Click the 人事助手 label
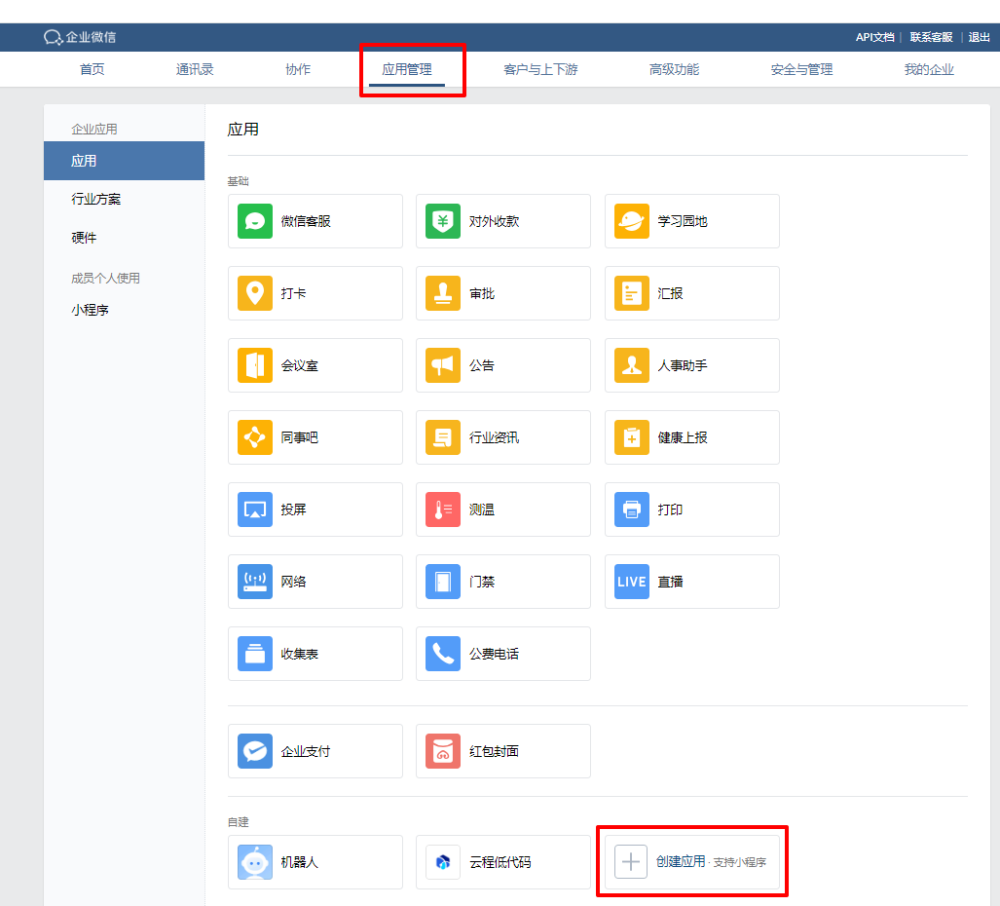Viewport: 1000px width, 906px height. click(x=682, y=365)
